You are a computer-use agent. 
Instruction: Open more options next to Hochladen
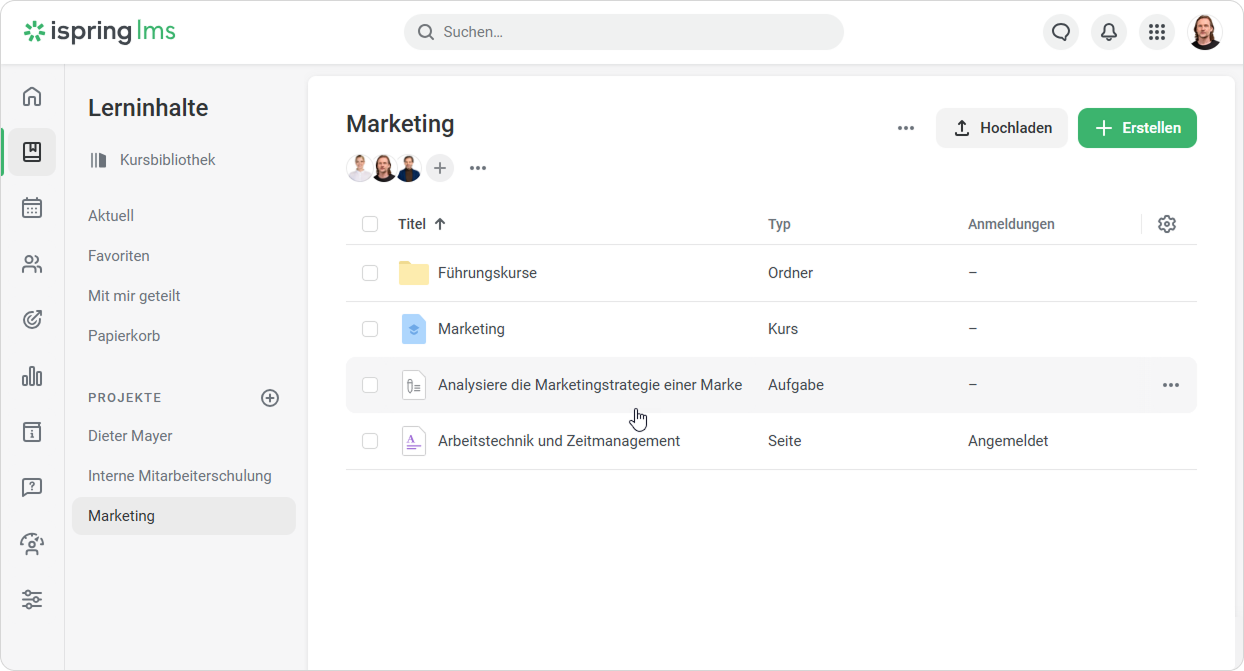coord(906,128)
